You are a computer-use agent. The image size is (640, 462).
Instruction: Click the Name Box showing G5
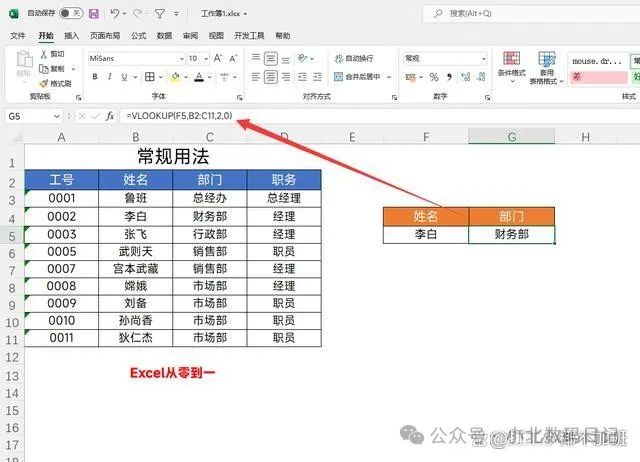click(33, 116)
